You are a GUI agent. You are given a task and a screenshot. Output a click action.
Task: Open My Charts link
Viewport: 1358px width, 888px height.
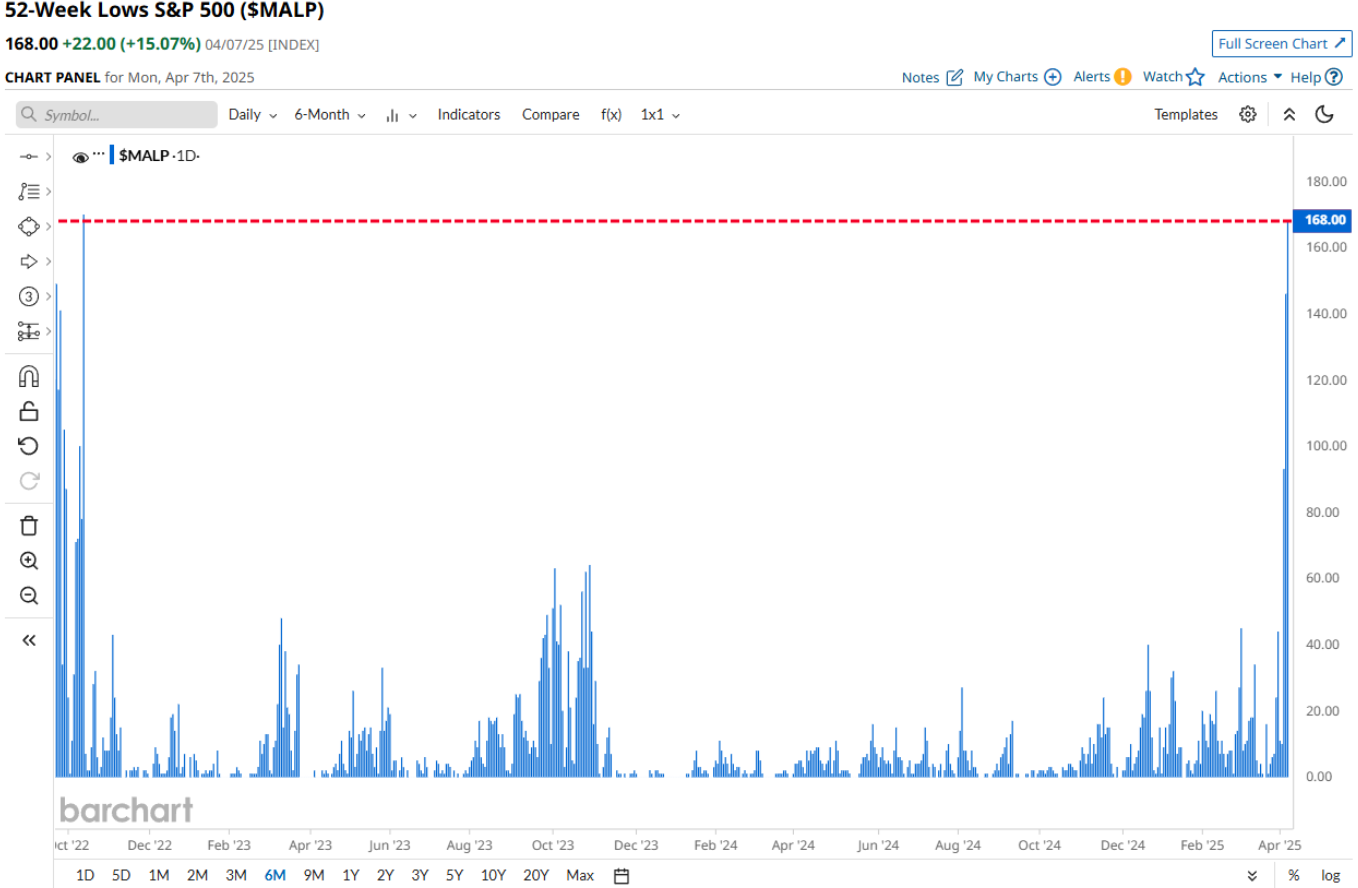pos(1017,77)
